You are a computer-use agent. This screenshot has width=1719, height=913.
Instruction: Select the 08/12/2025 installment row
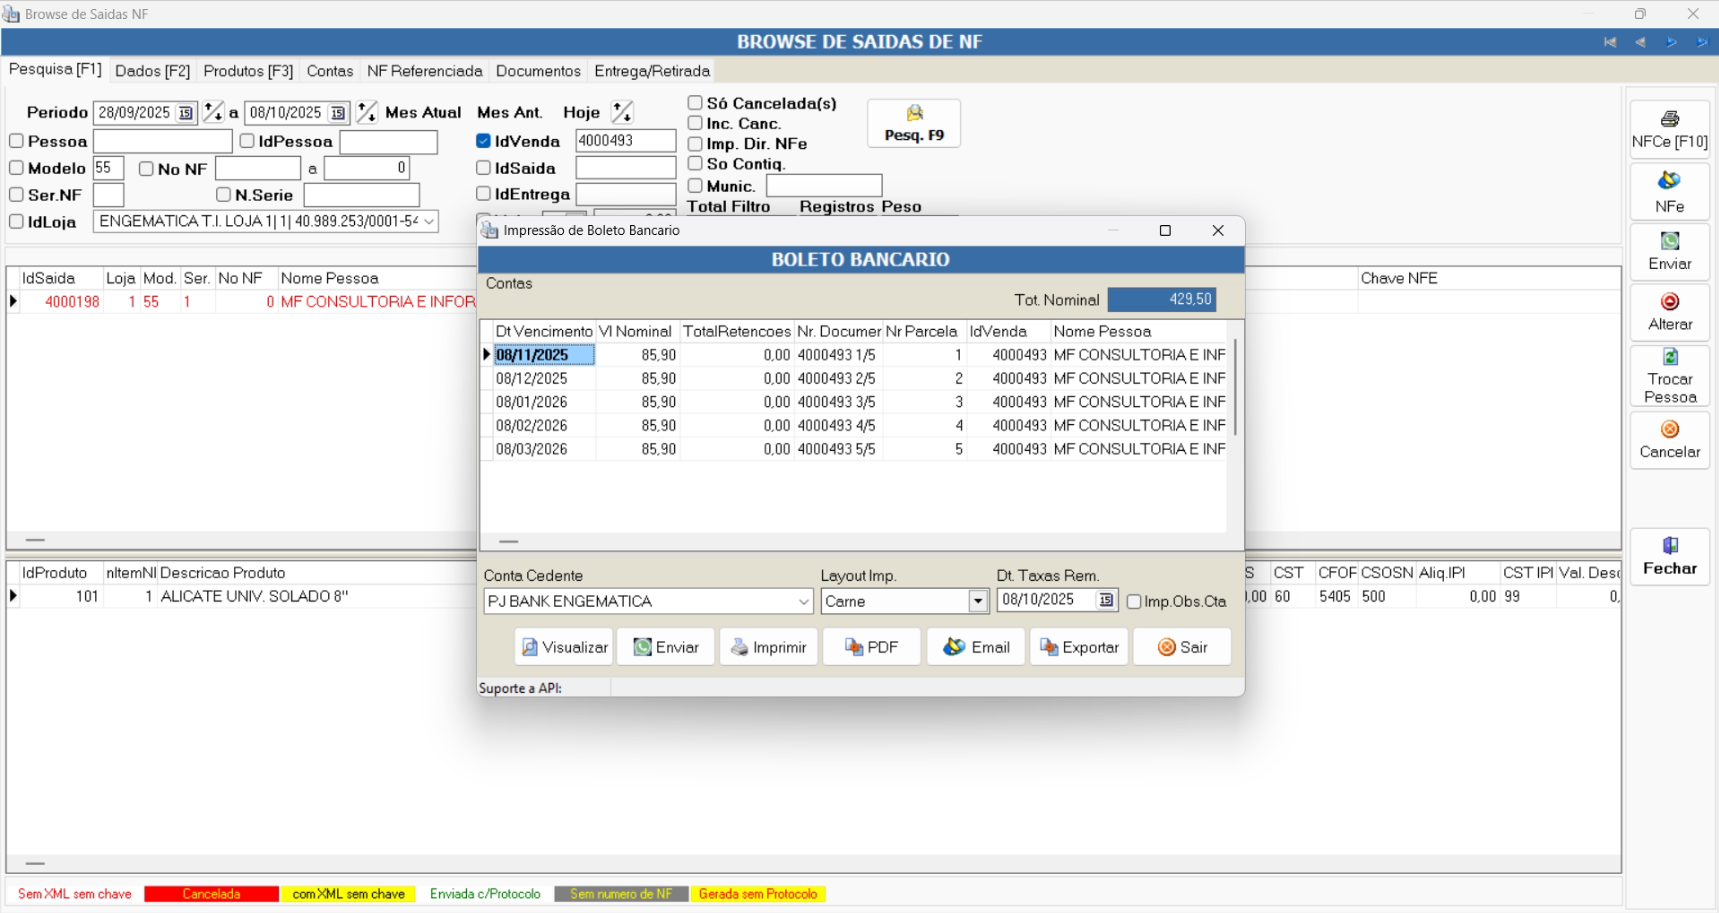coord(531,379)
